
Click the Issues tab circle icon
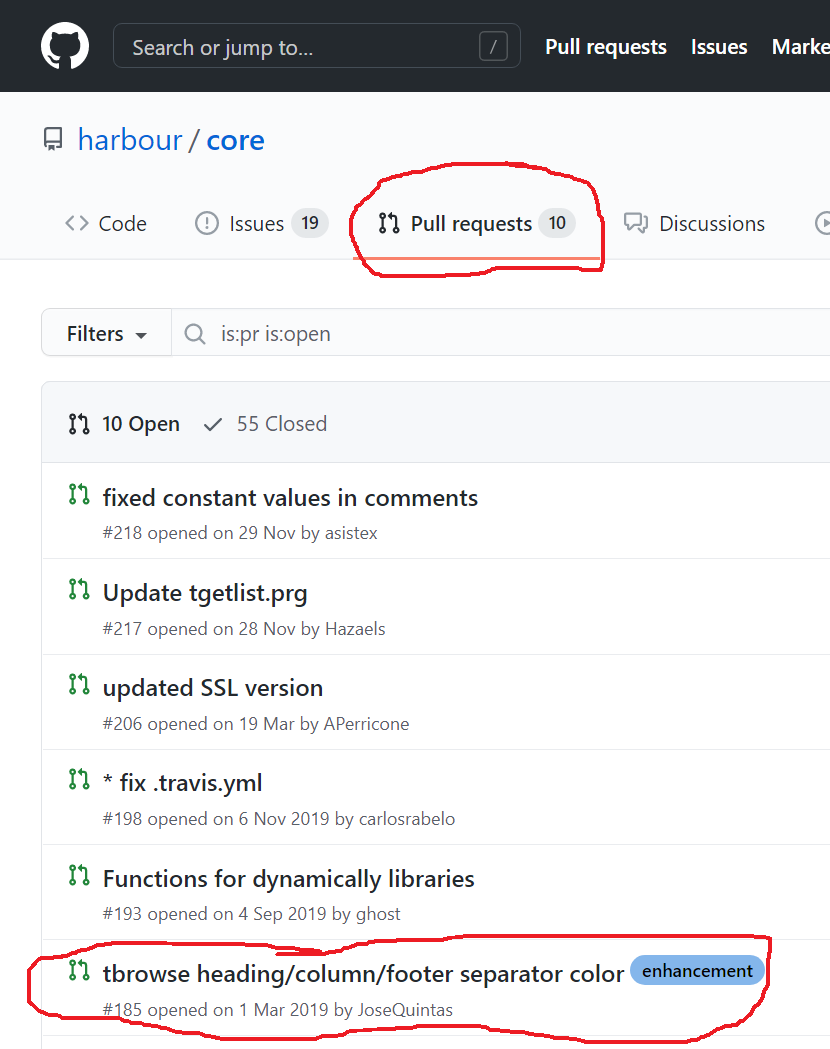pos(207,223)
